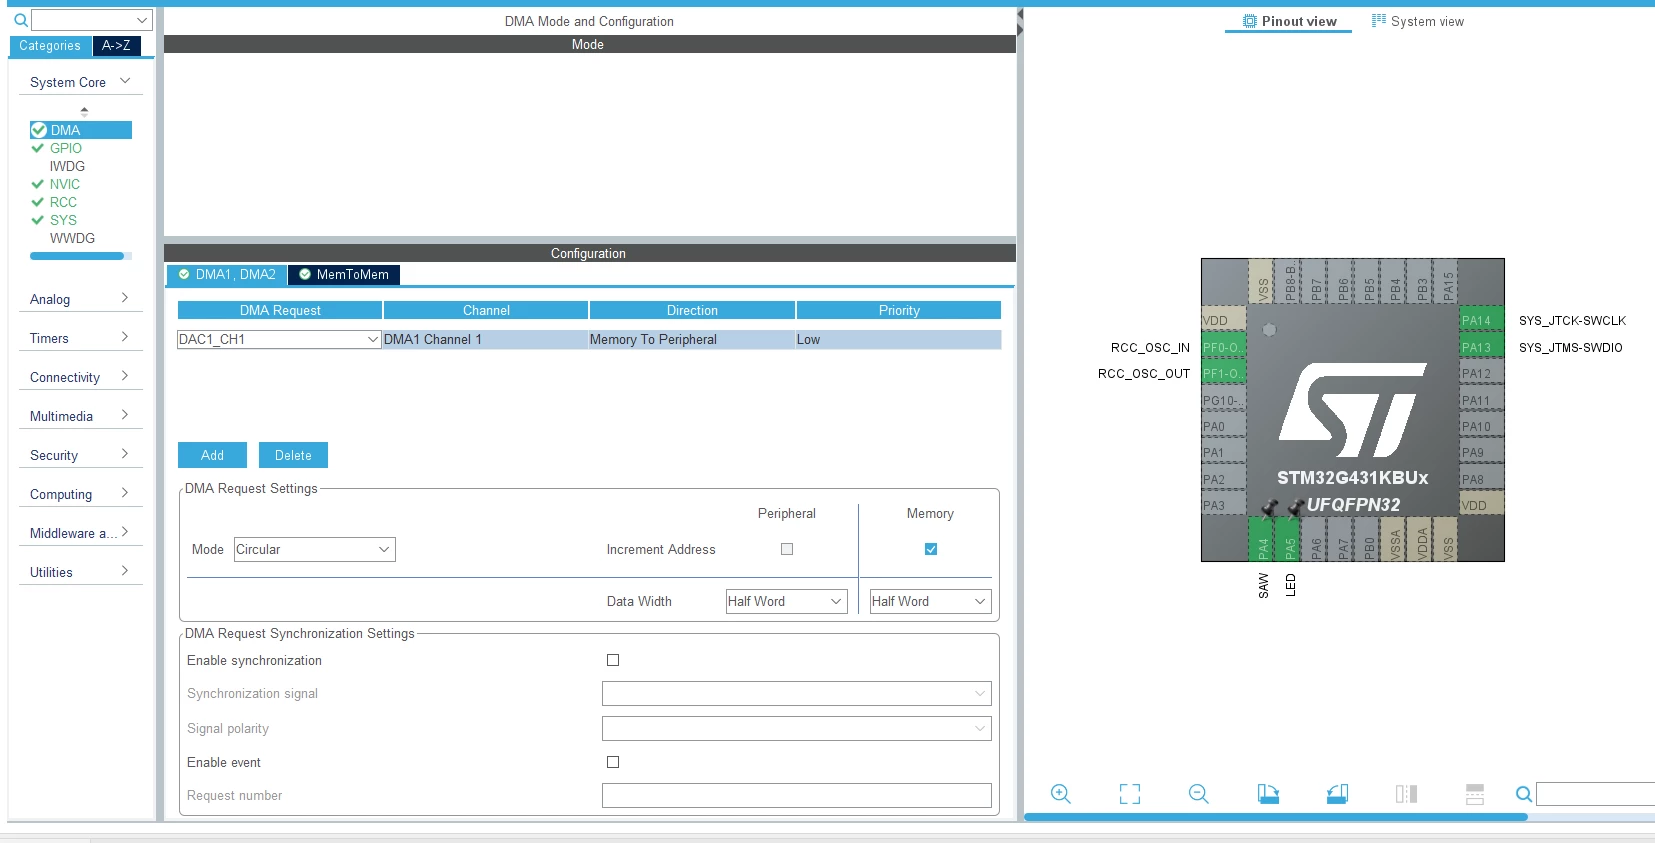The image size is (1655, 843).
Task: Click the Add button
Action: click(x=212, y=455)
